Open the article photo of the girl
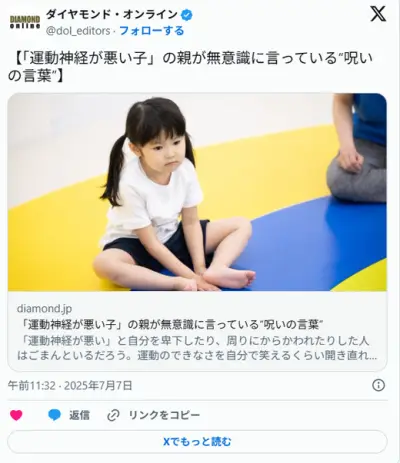The image size is (400, 463). click(x=197, y=192)
